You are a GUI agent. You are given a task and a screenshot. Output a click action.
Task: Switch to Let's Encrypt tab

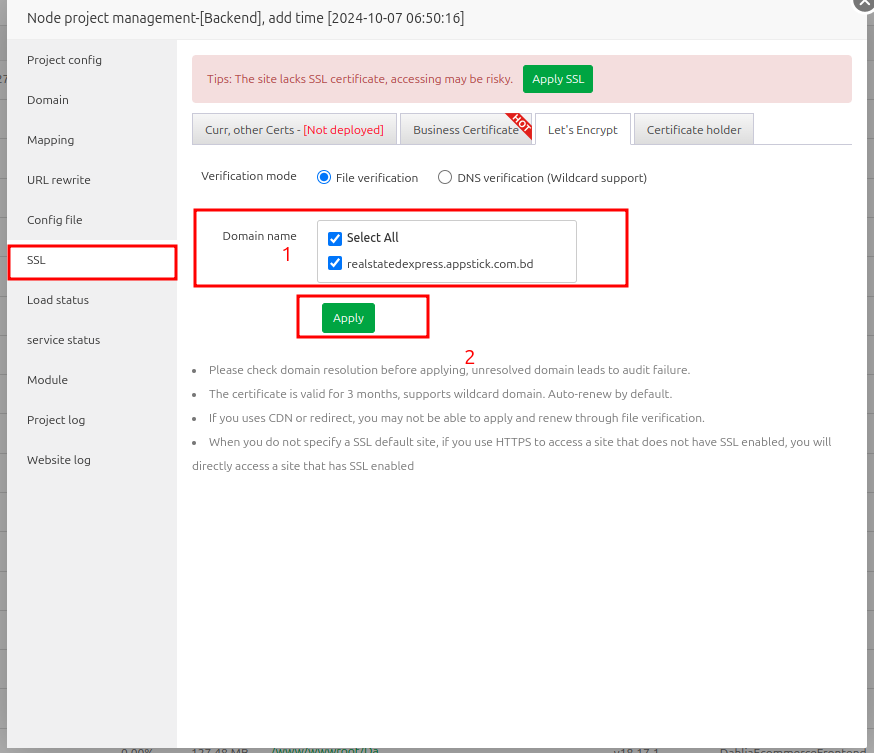pyautogui.click(x=582, y=130)
